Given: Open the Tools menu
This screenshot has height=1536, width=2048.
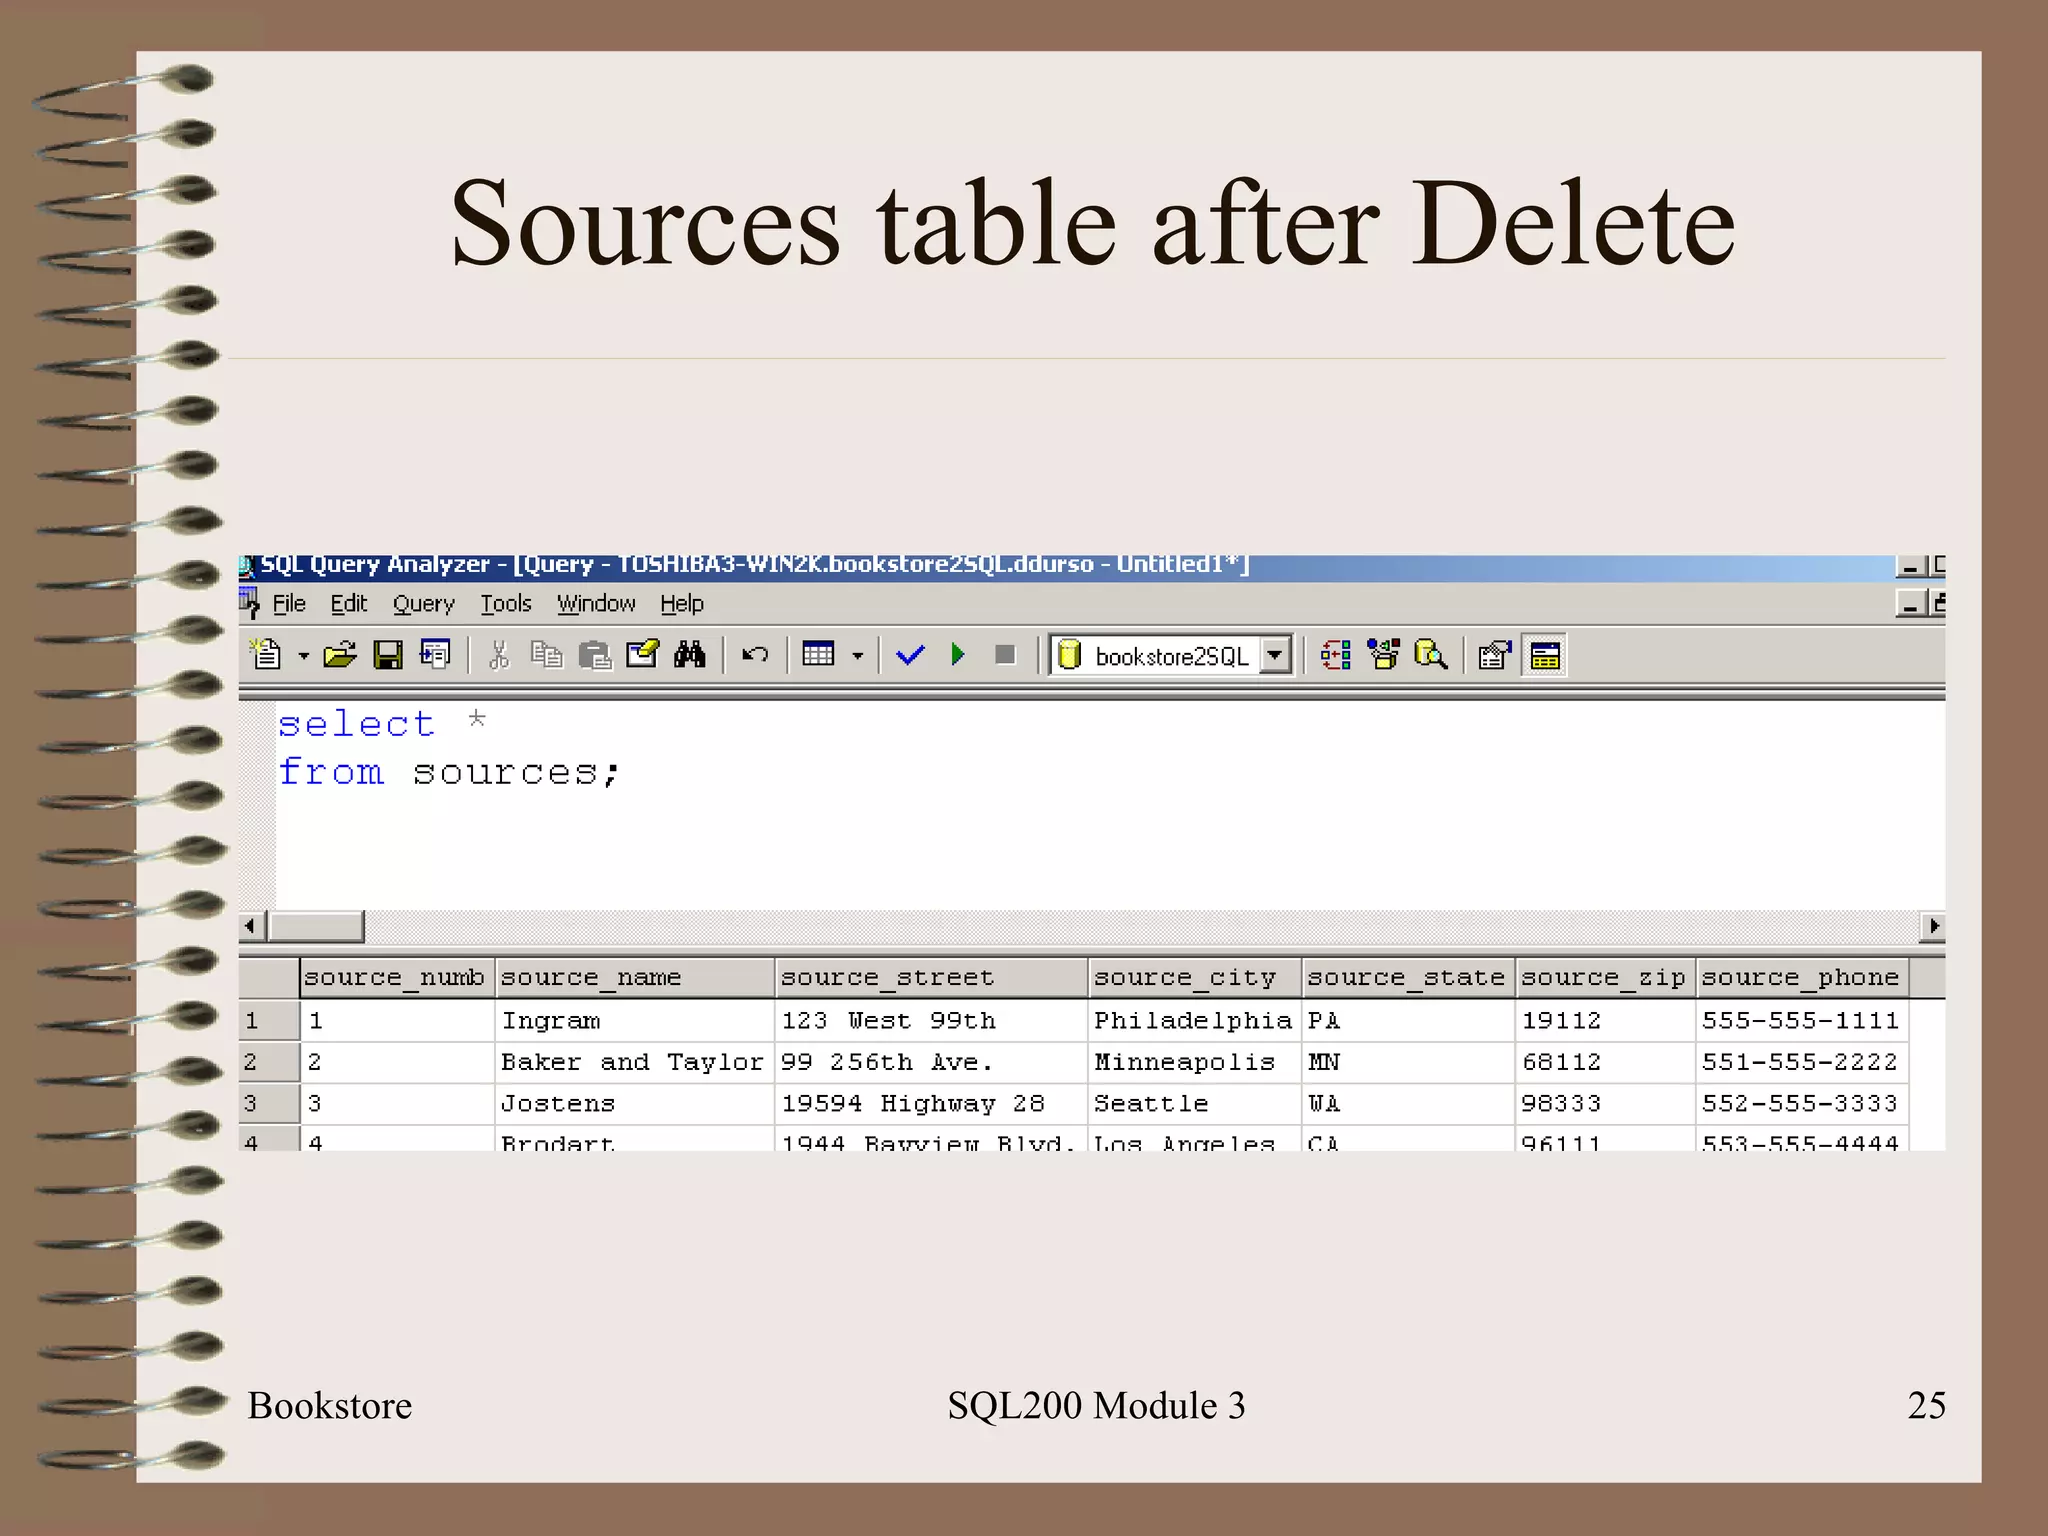Looking at the screenshot, I should (506, 604).
